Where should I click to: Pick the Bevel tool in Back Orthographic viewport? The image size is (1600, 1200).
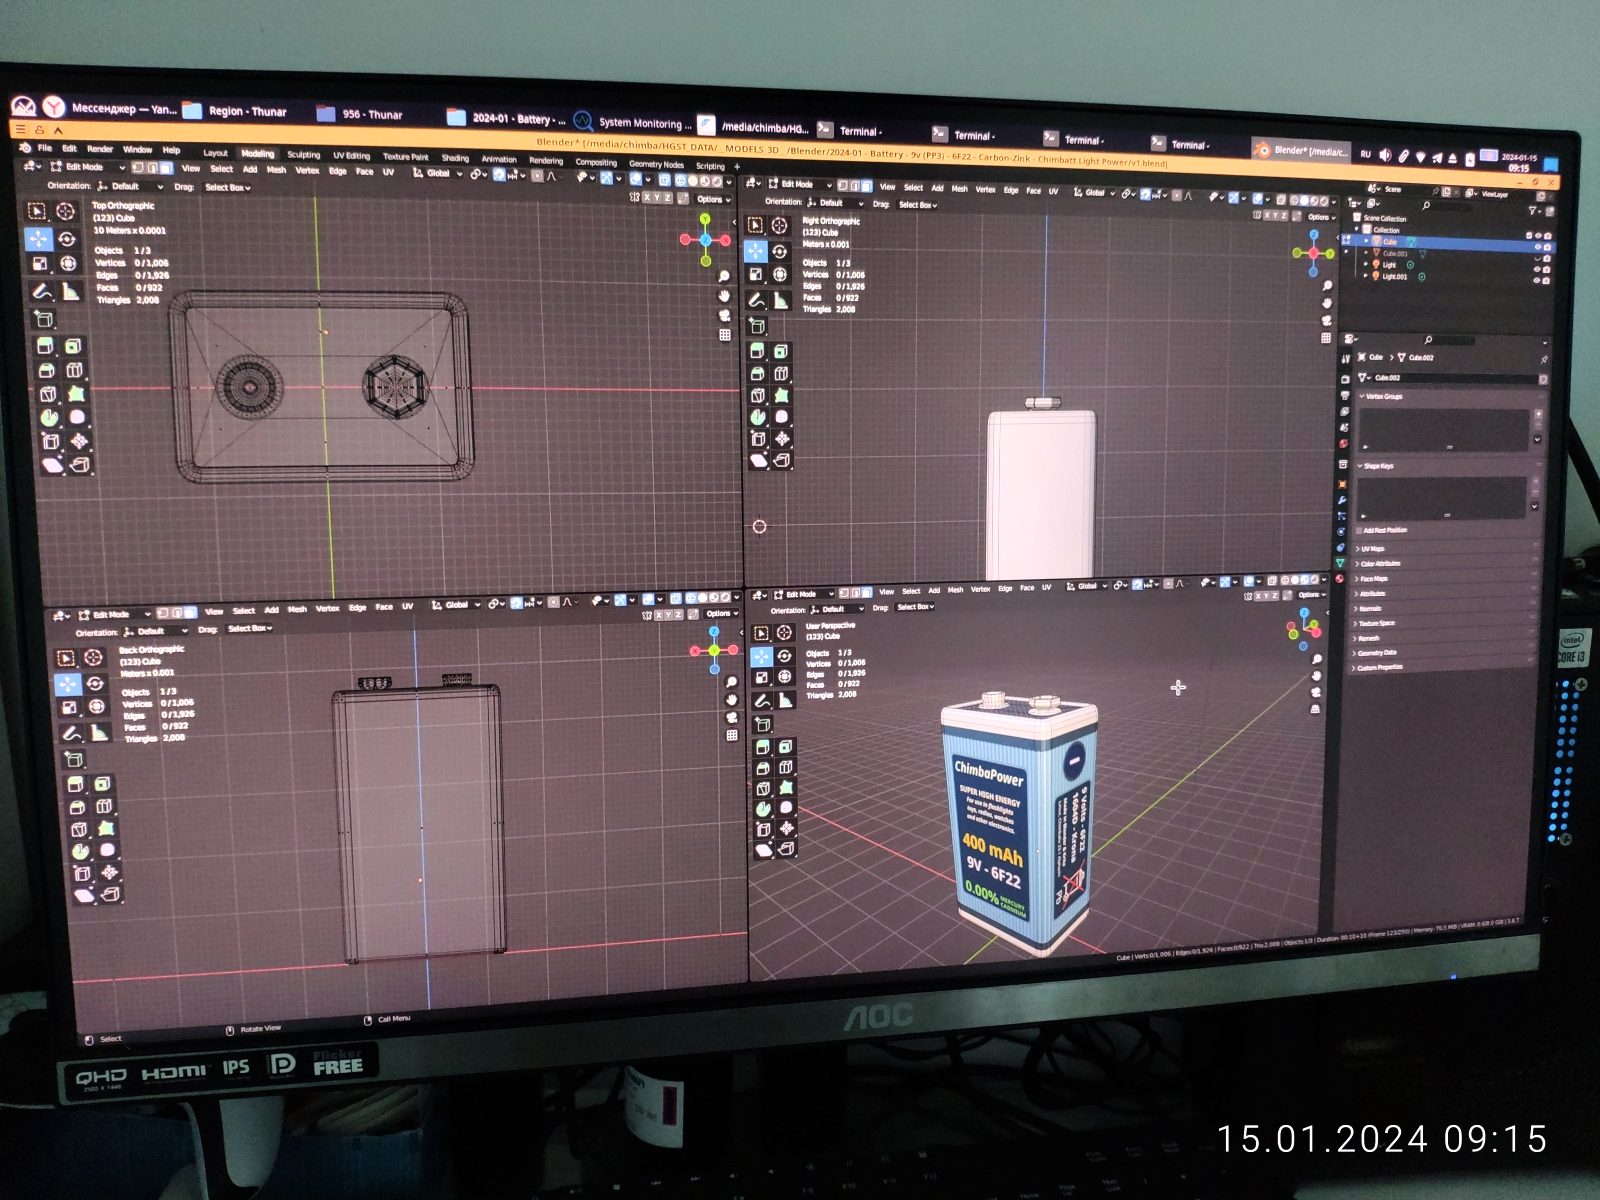[x=76, y=808]
